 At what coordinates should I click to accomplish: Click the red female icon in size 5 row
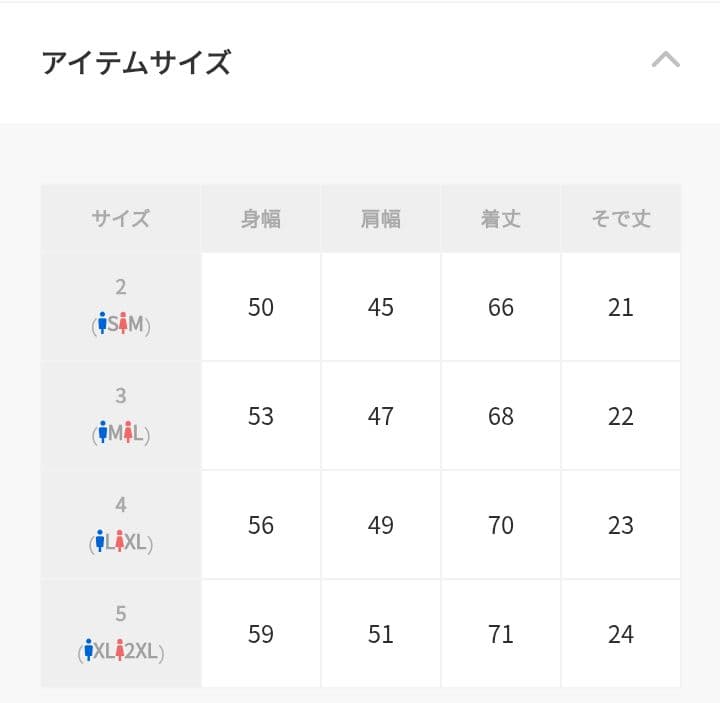[x=121, y=650]
